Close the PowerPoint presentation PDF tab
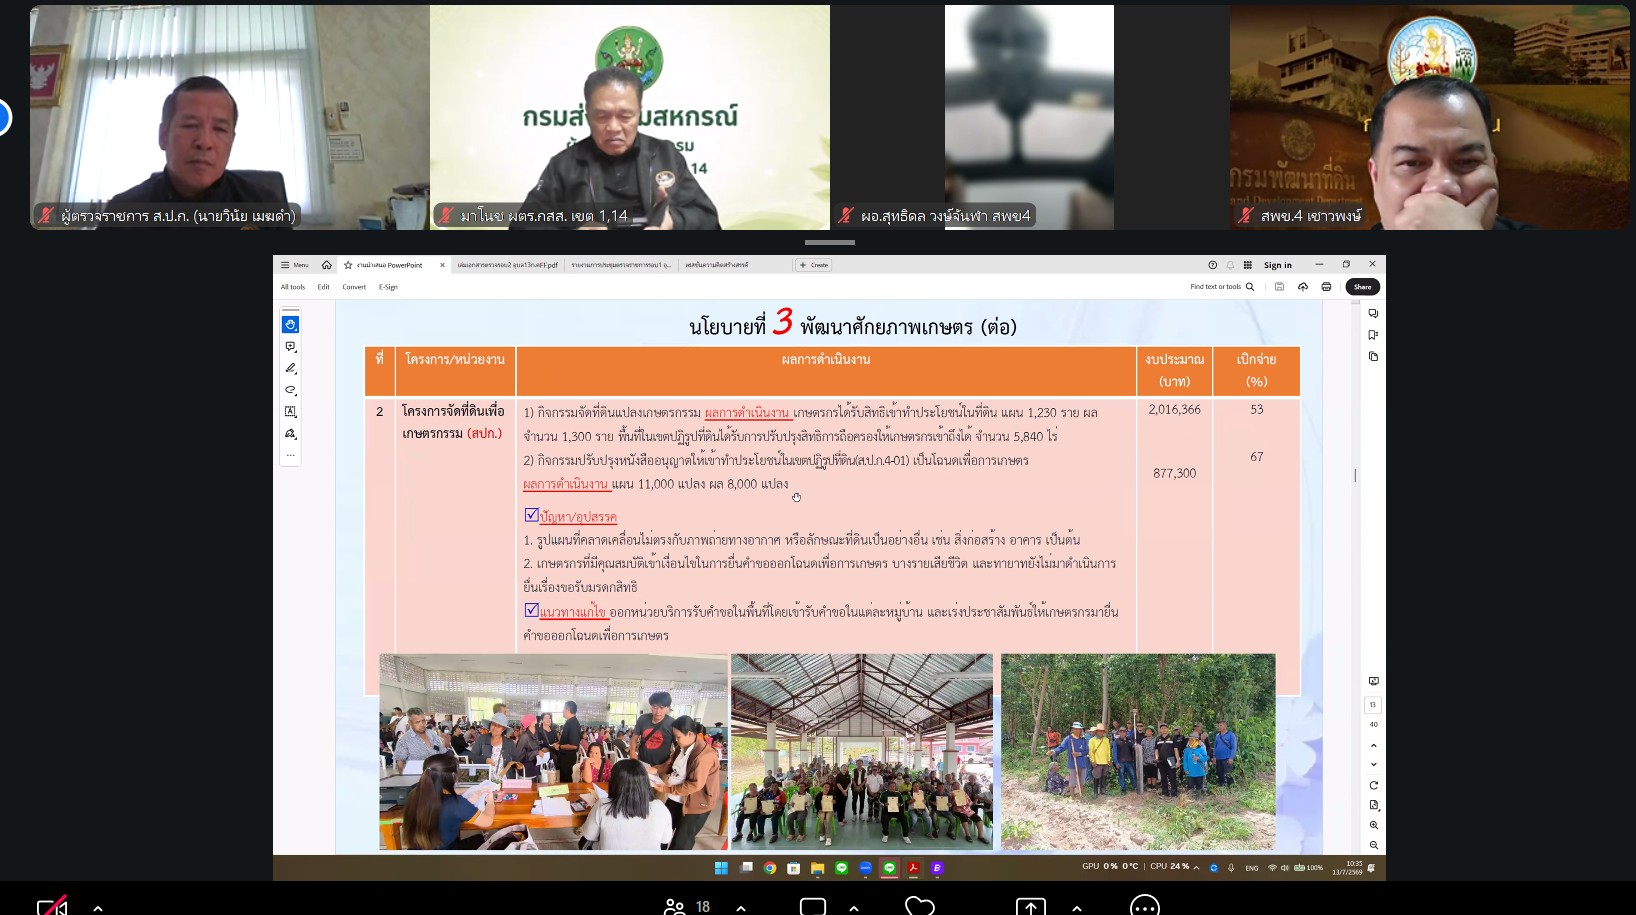The image size is (1636, 915). pos(442,265)
